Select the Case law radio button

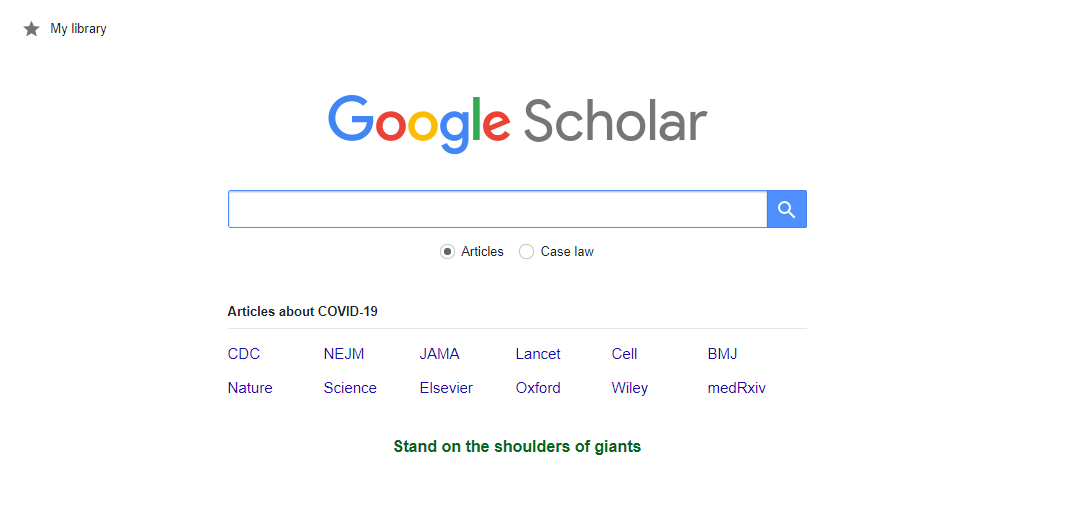[x=526, y=252]
